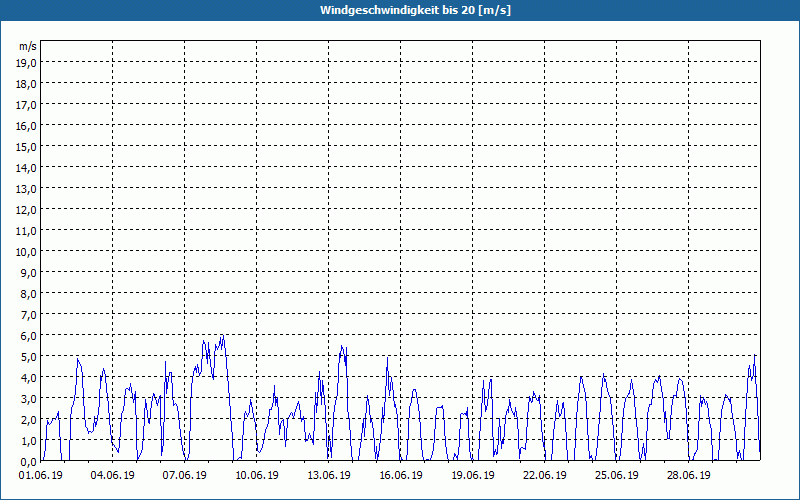Image resolution: width=800 pixels, height=500 pixels.
Task: Select the final peak at the month's end
Action: [755, 356]
